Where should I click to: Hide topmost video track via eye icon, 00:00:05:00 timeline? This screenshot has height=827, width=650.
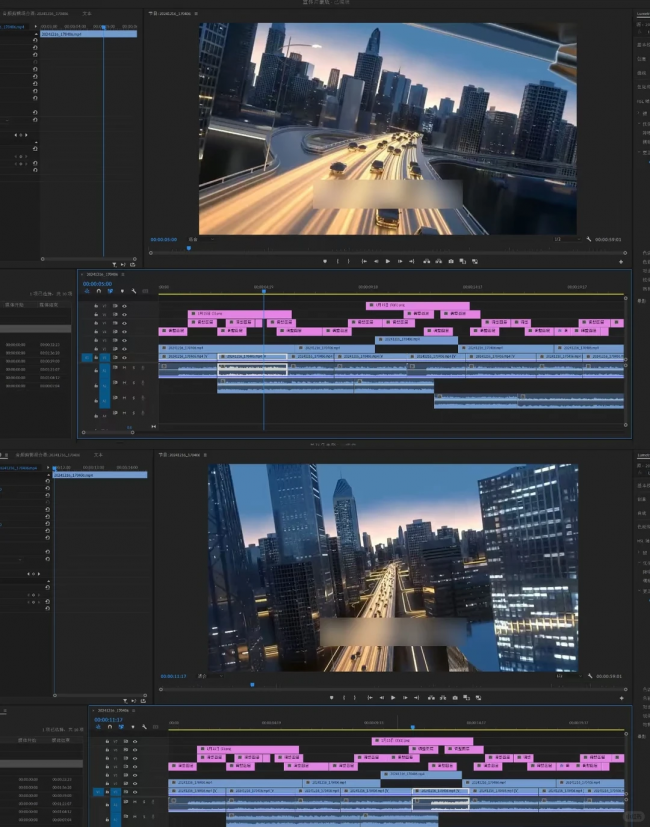pyautogui.click(x=124, y=304)
